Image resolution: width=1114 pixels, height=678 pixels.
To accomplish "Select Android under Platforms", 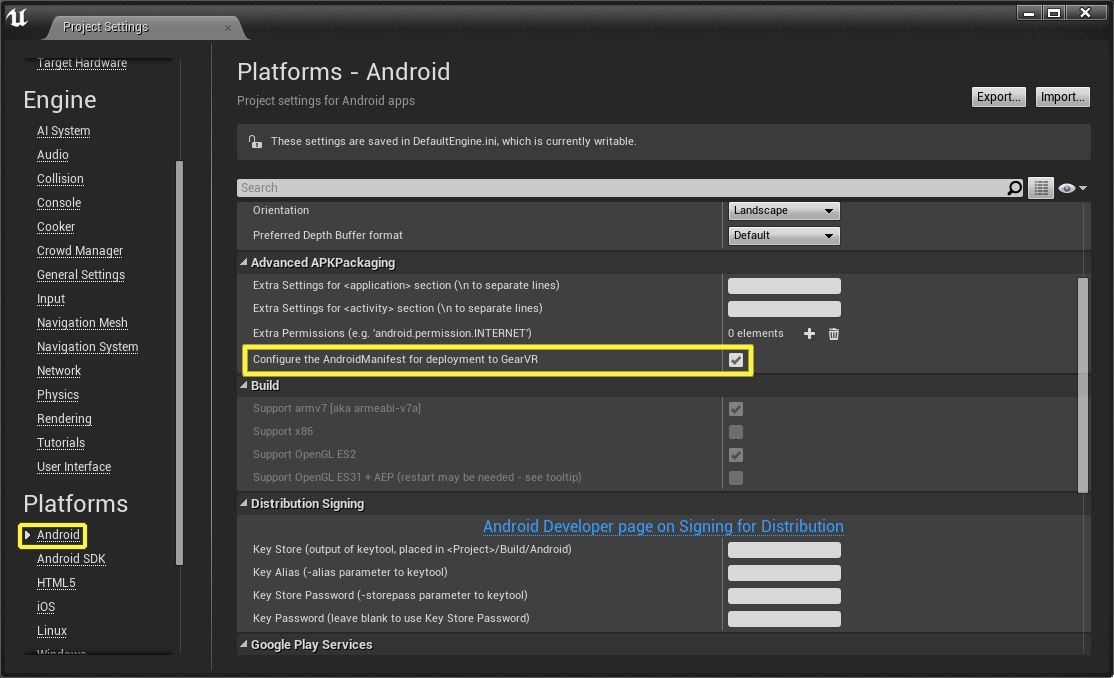I will 58,534.
